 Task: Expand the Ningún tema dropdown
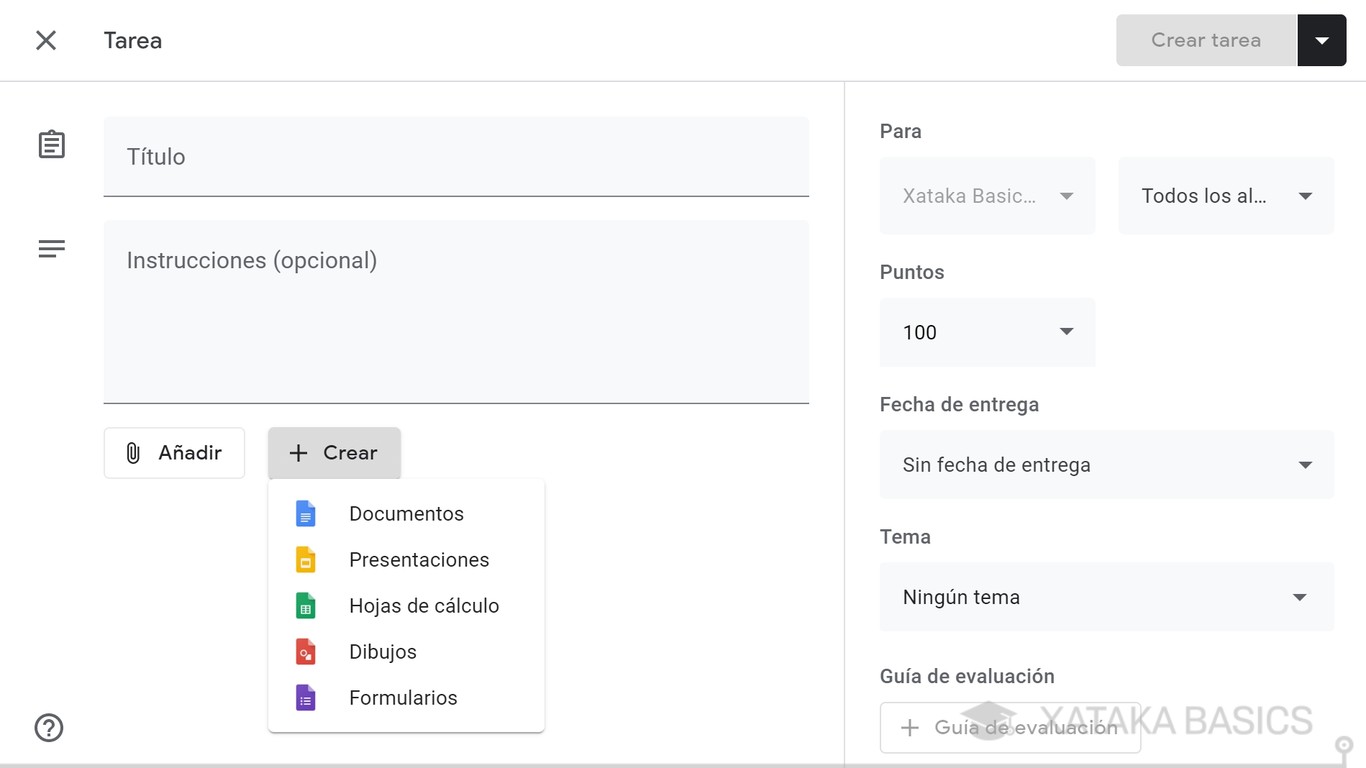pyautogui.click(x=1107, y=597)
